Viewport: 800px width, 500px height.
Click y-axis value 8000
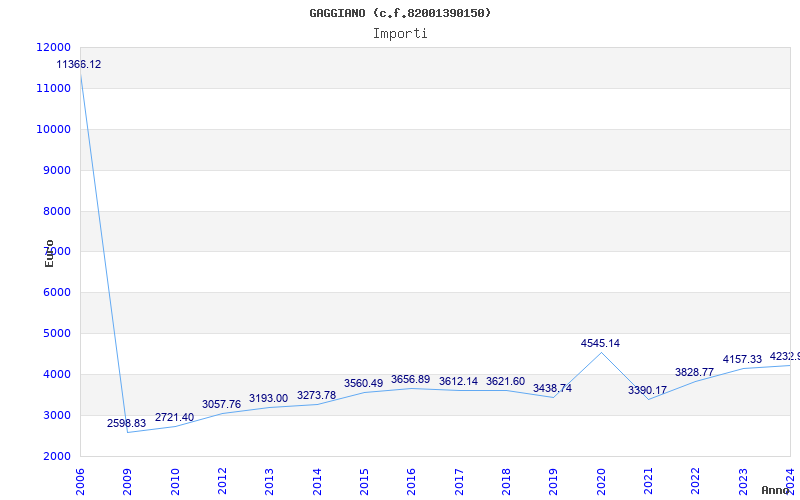point(56,211)
